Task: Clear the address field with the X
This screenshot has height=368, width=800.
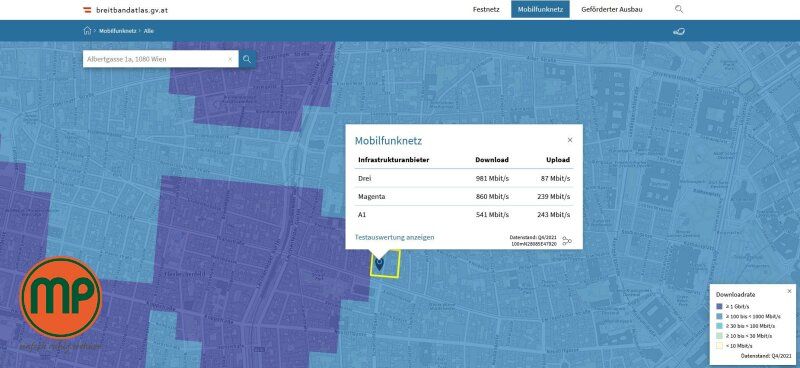Action: tap(230, 59)
